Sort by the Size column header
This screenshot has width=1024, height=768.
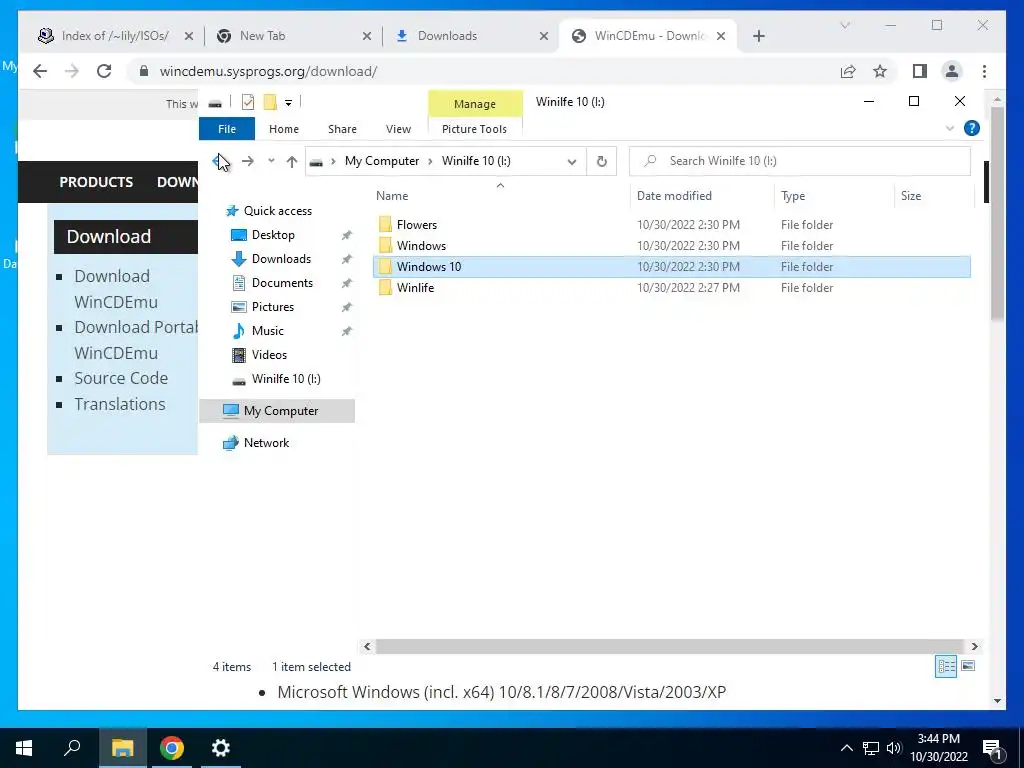click(x=934, y=195)
